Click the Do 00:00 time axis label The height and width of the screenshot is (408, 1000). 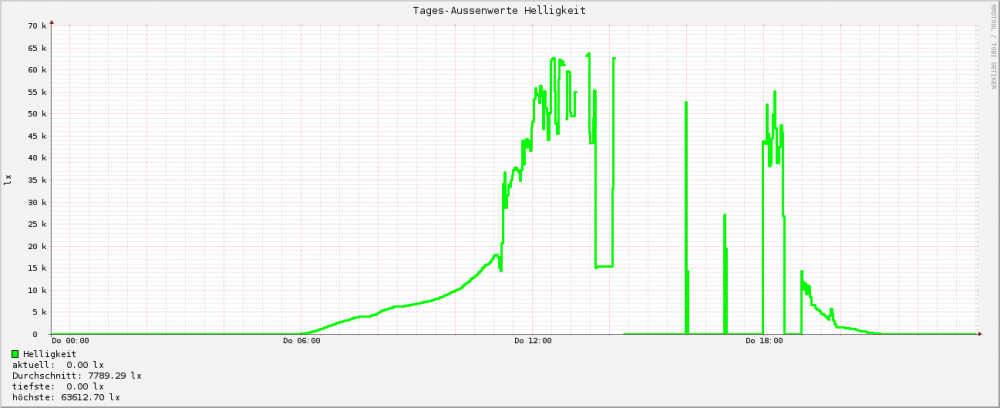pyautogui.click(x=70, y=342)
